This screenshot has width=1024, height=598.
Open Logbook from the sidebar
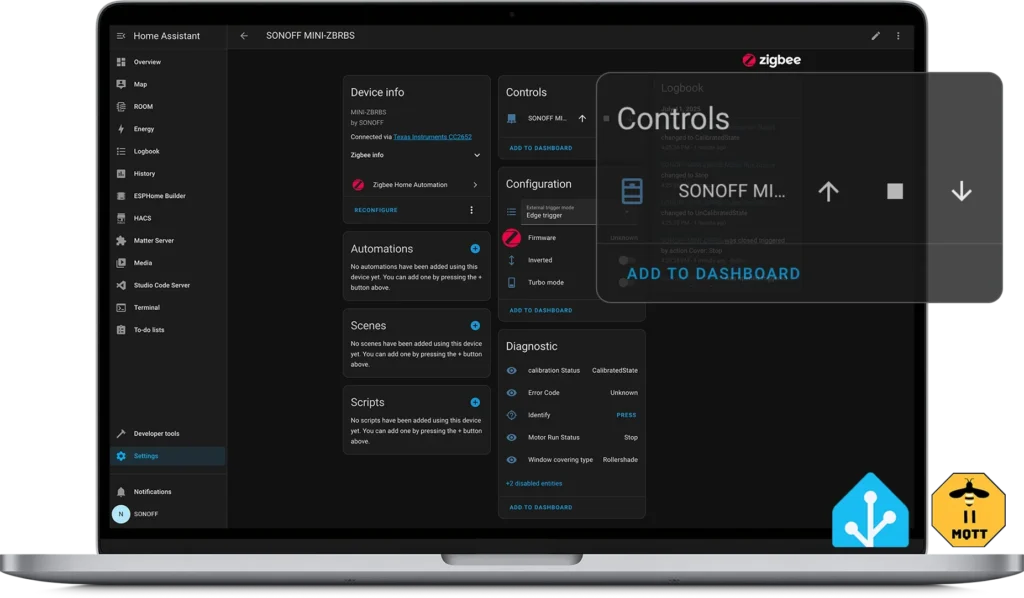point(167,151)
